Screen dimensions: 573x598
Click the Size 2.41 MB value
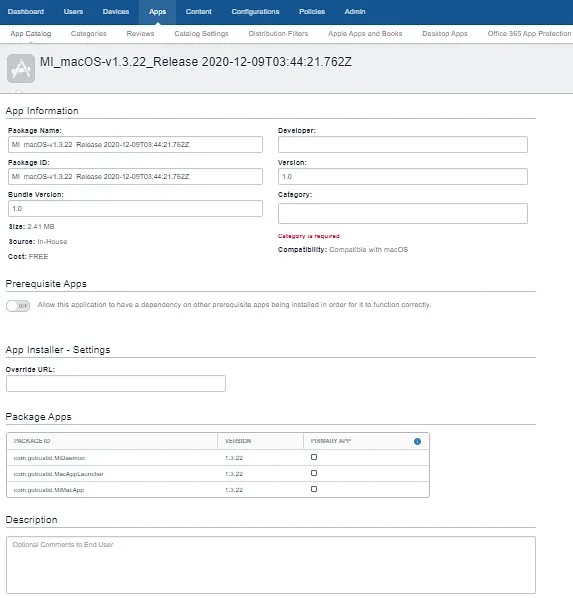pos(41,227)
